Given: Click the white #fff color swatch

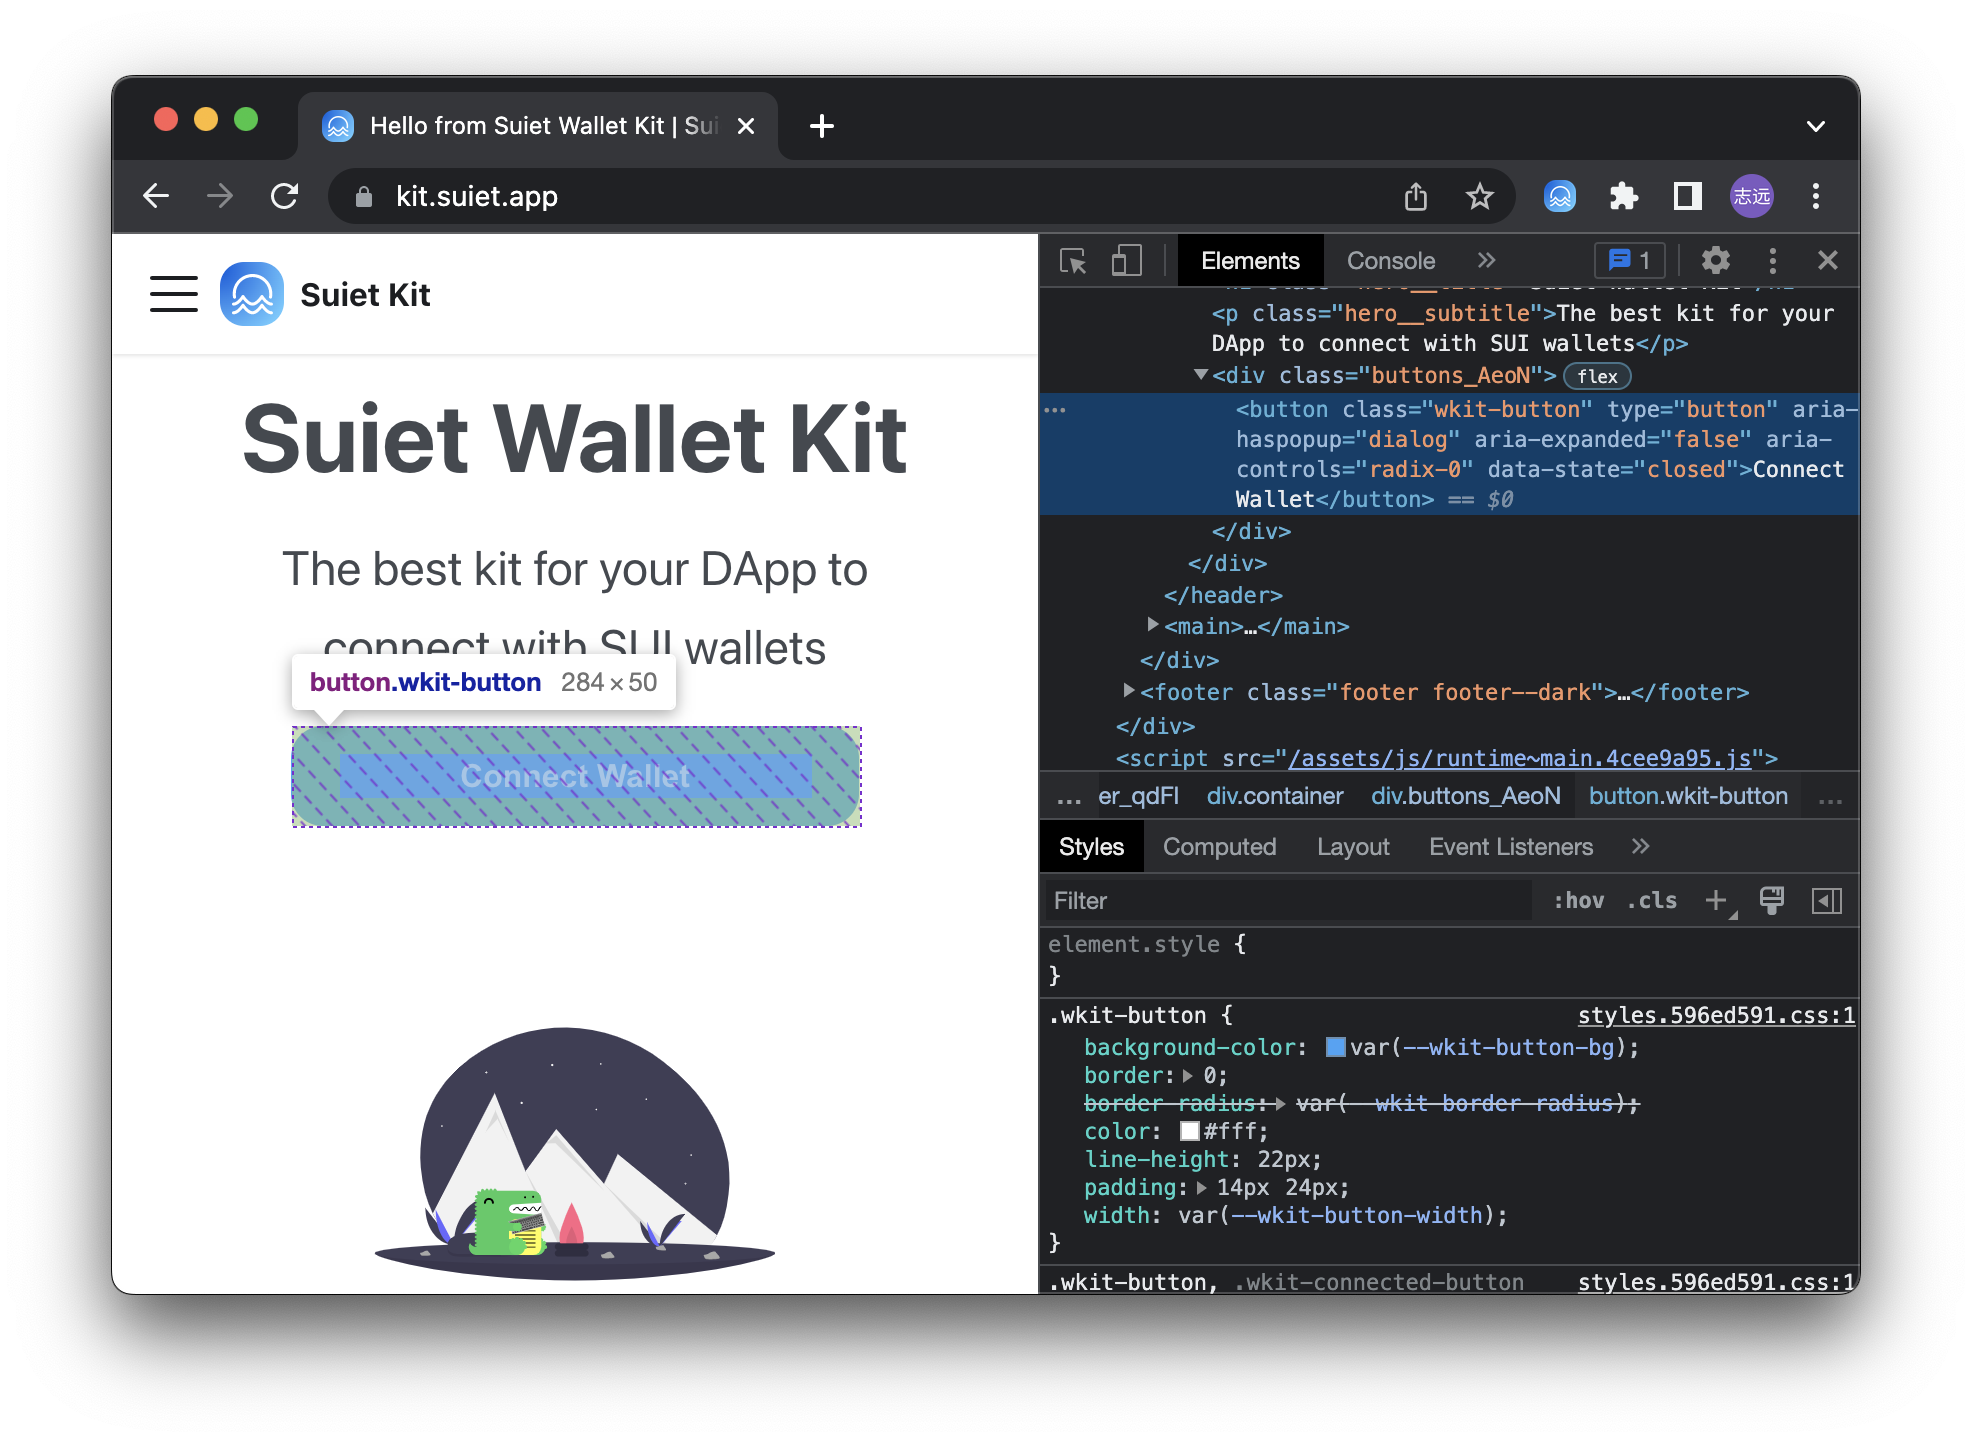Looking at the screenshot, I should pyautogui.click(x=1189, y=1131).
